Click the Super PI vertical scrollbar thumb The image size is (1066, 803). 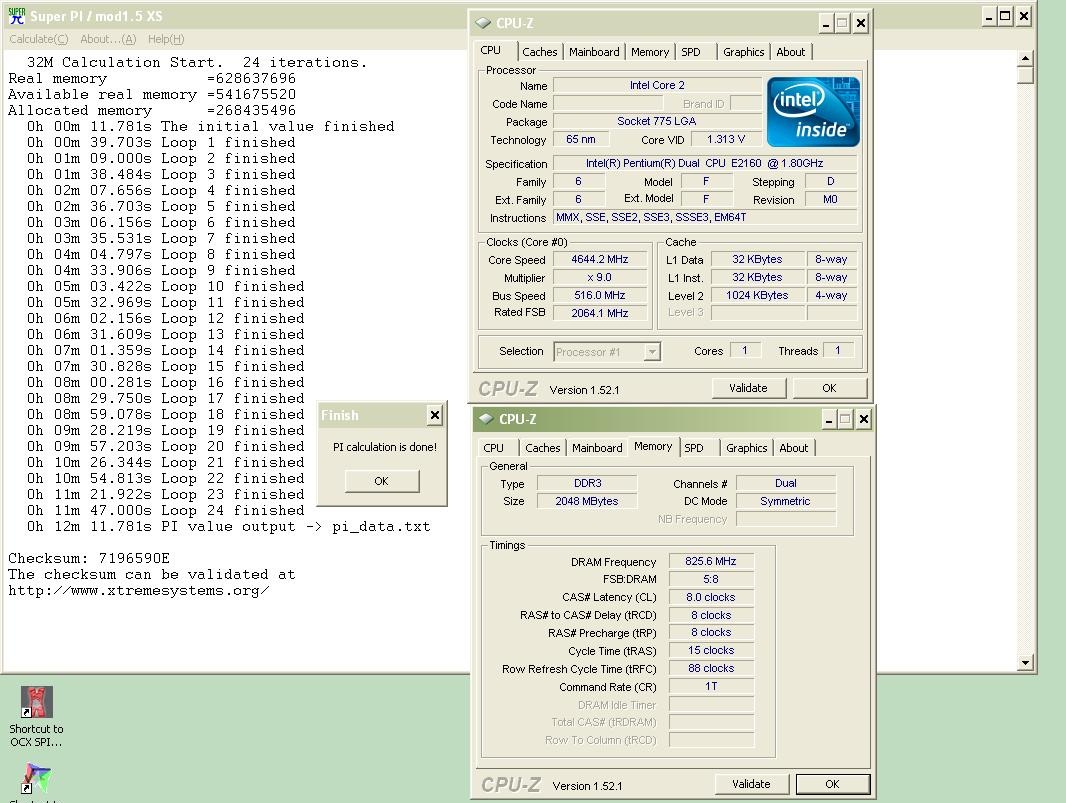click(1026, 75)
